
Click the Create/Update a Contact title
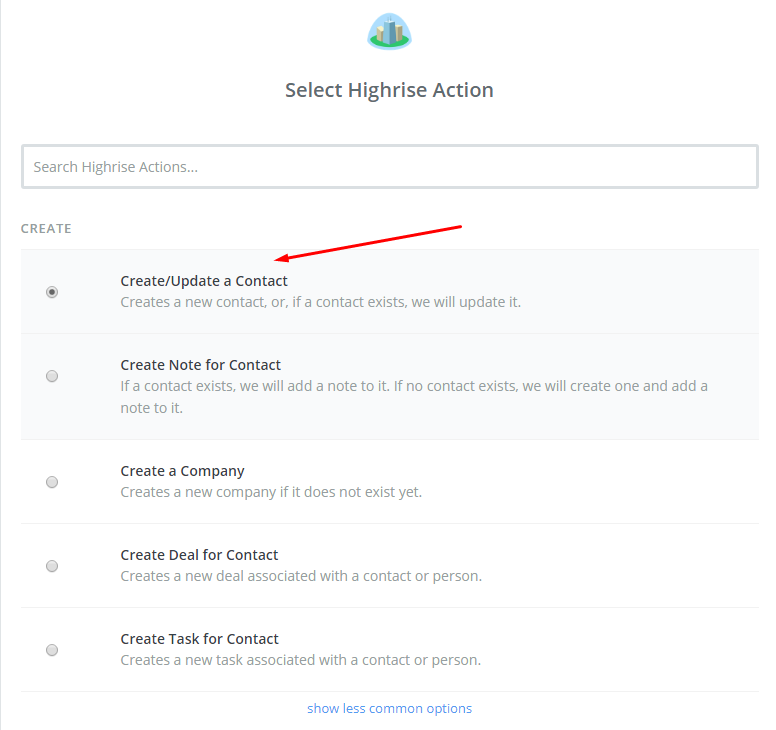click(x=204, y=281)
